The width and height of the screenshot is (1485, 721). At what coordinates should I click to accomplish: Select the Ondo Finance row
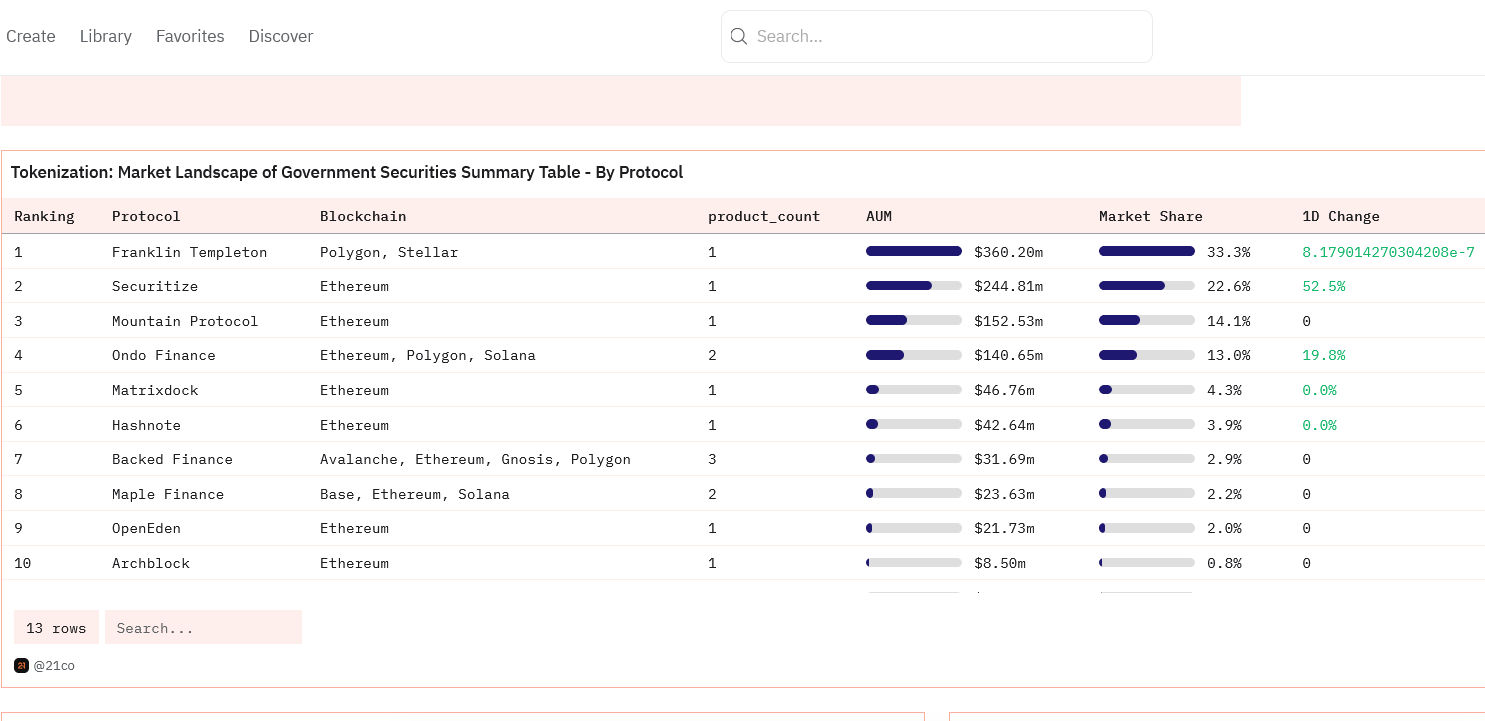pos(743,355)
